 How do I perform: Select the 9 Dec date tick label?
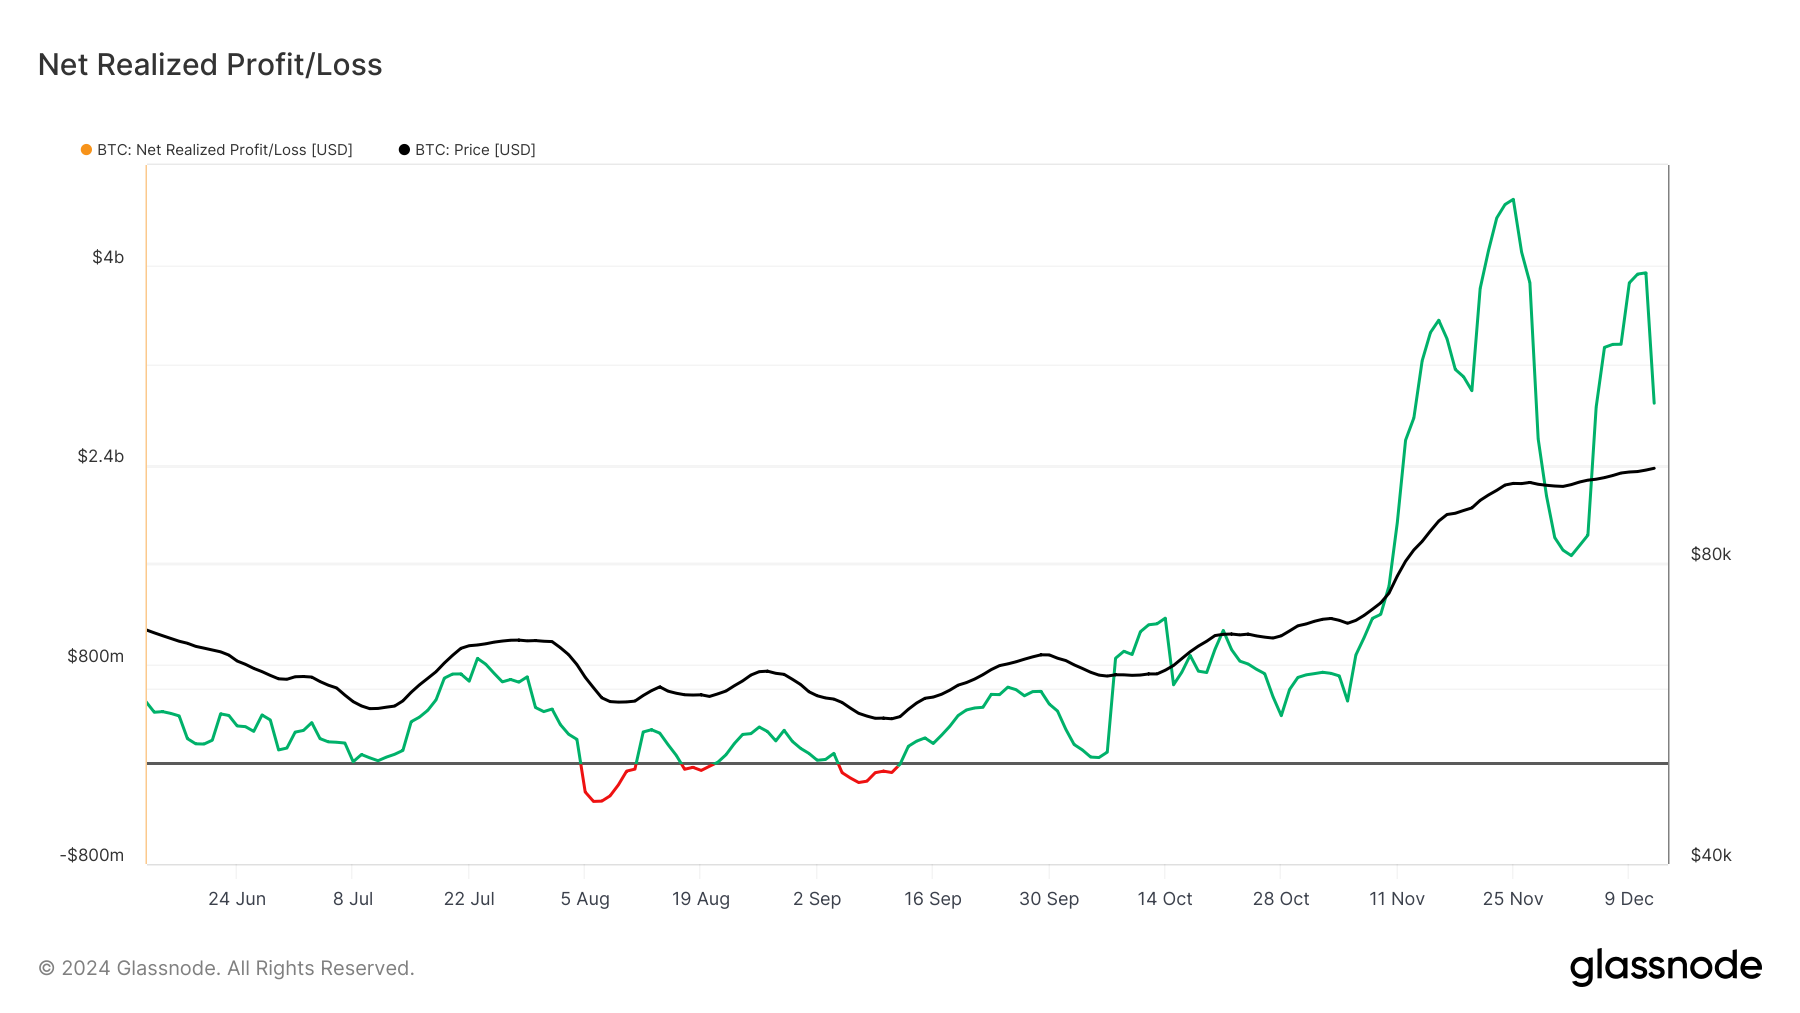[1629, 899]
